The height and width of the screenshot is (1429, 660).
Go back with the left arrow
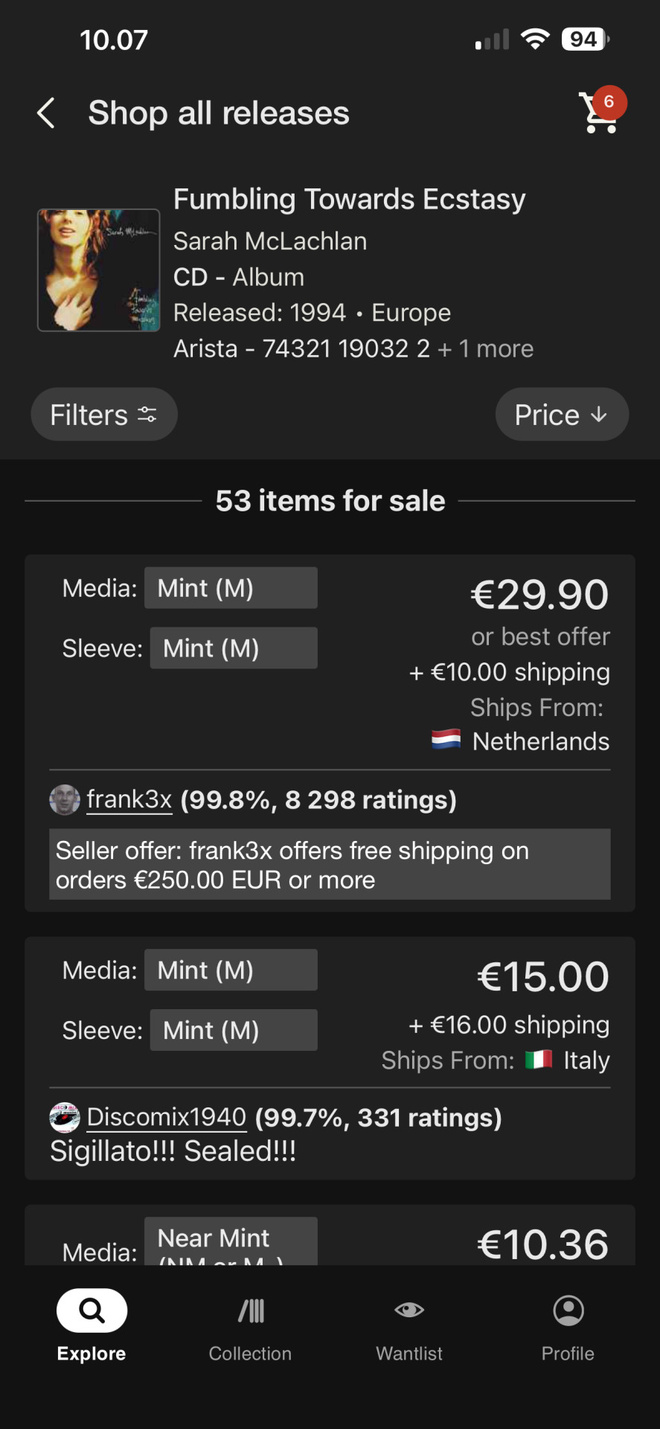click(46, 113)
